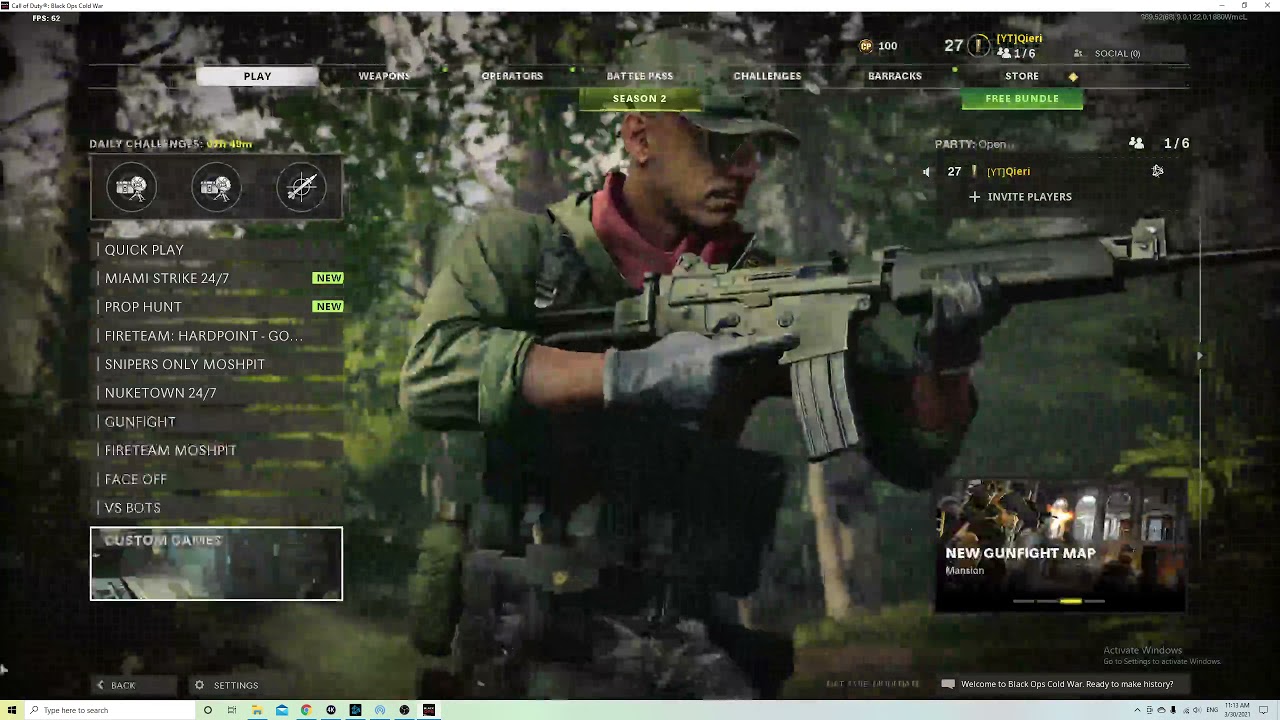1280x720 pixels.
Task: Mute voice with speaker icon beside Qieri
Action: (x=926, y=172)
